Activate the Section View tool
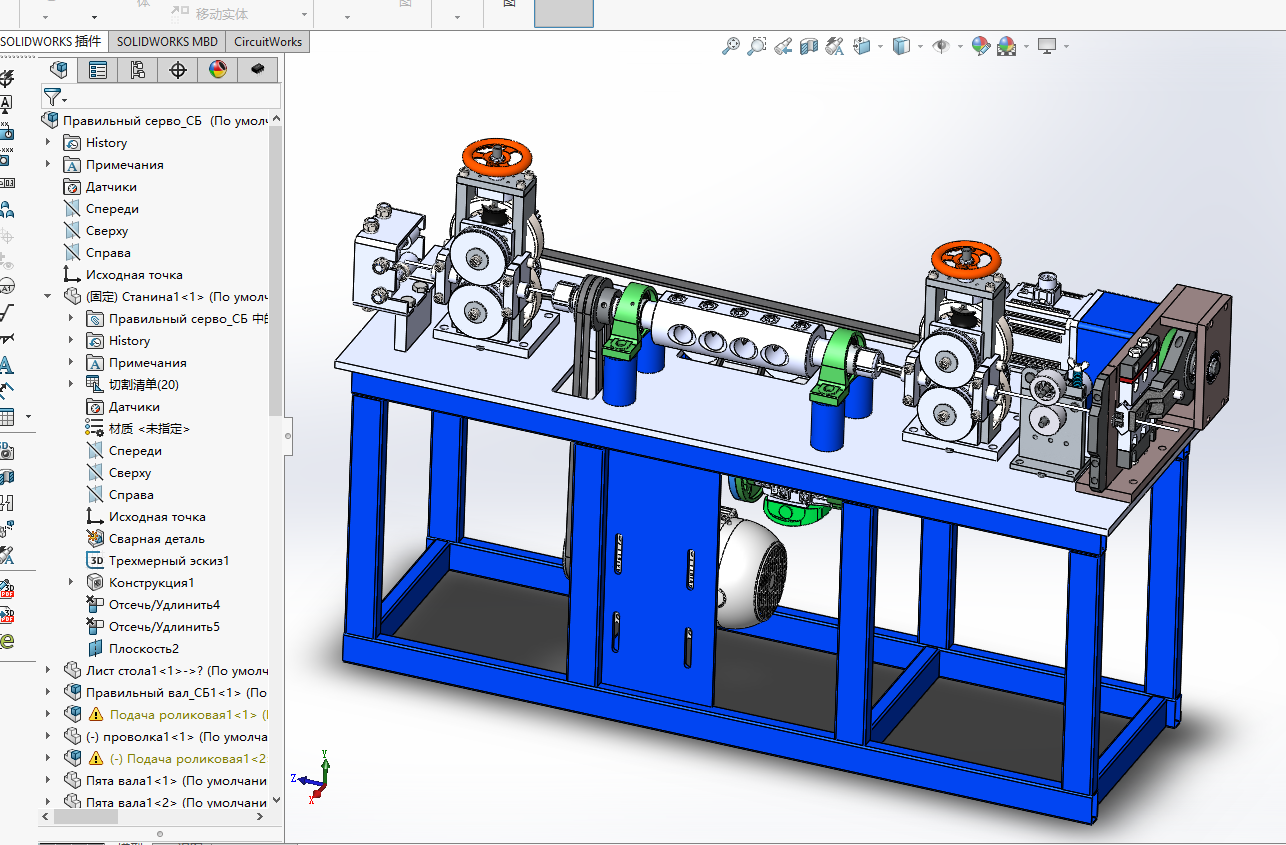Screen dimensions: 1286x845 [x=809, y=45]
